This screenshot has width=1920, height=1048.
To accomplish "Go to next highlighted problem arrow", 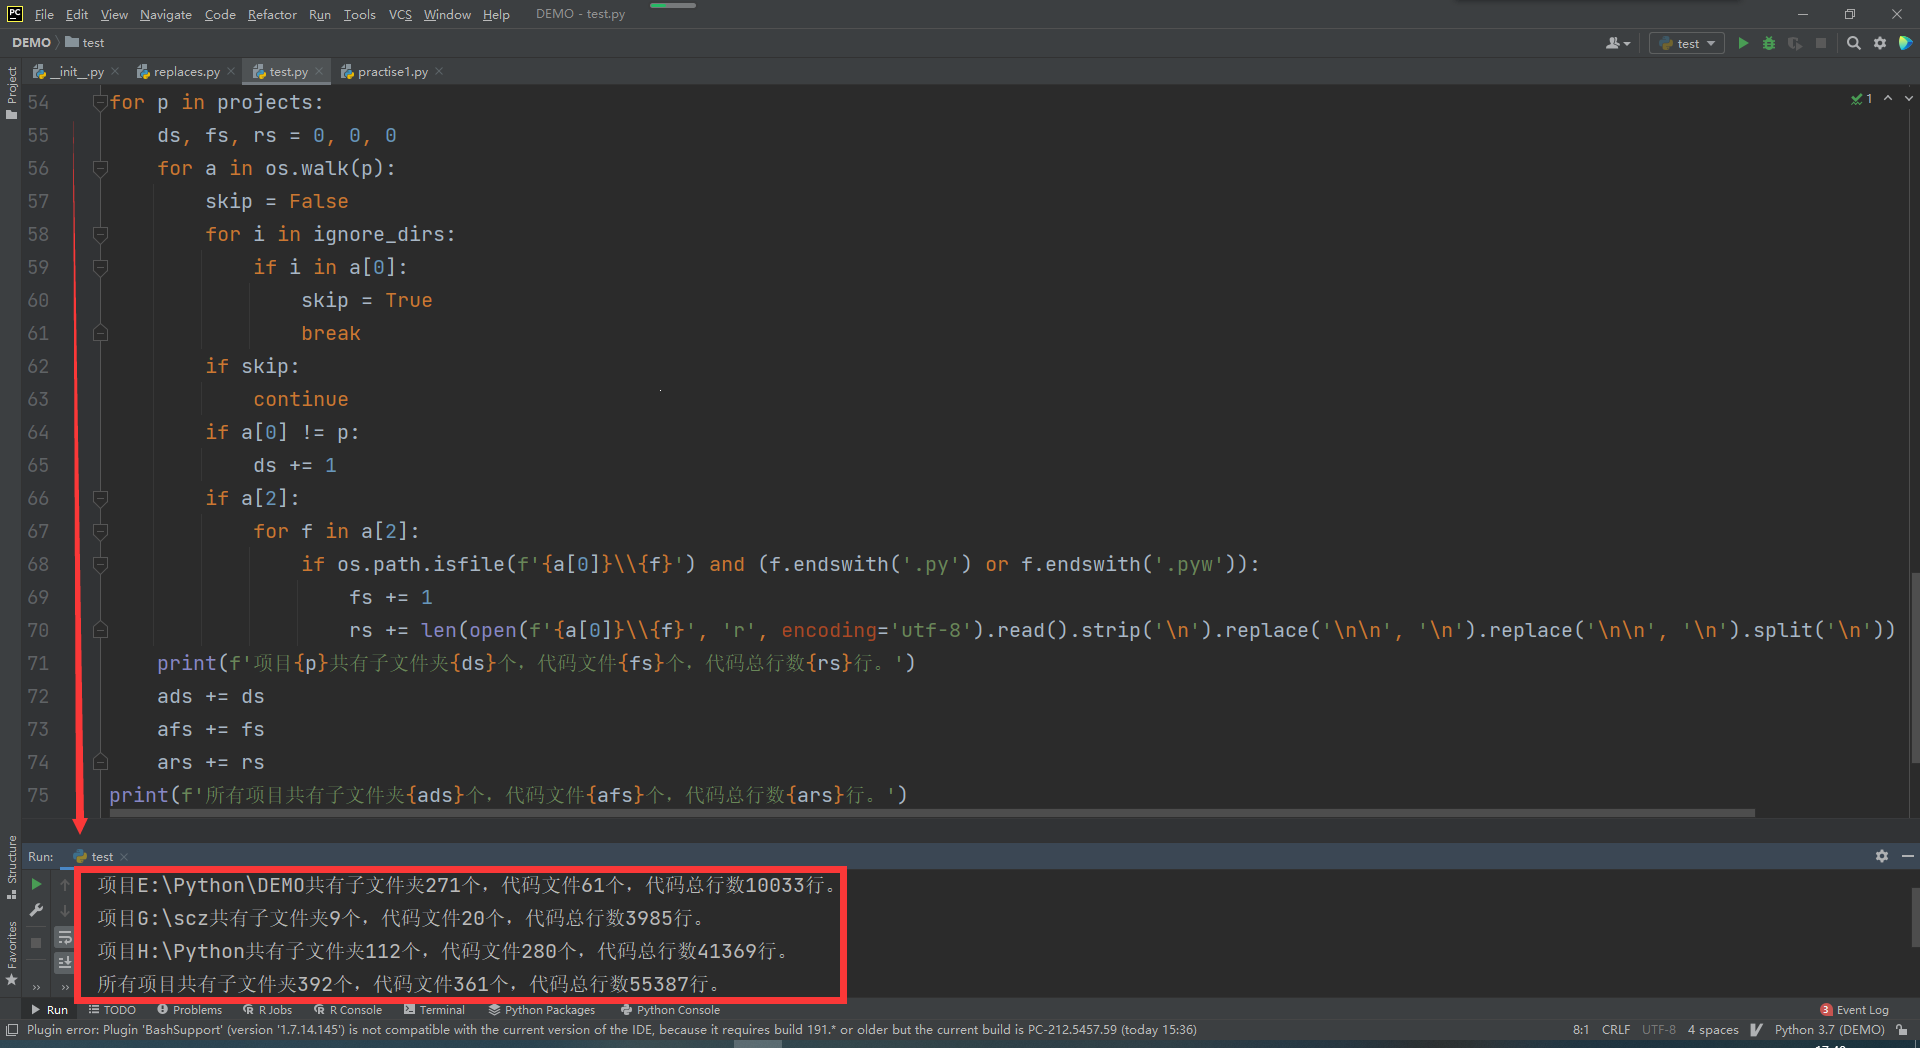I will [1909, 98].
